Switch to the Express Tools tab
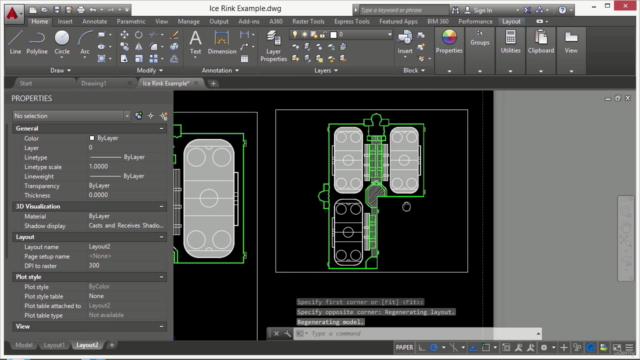This screenshot has height=360, width=640. click(x=351, y=21)
